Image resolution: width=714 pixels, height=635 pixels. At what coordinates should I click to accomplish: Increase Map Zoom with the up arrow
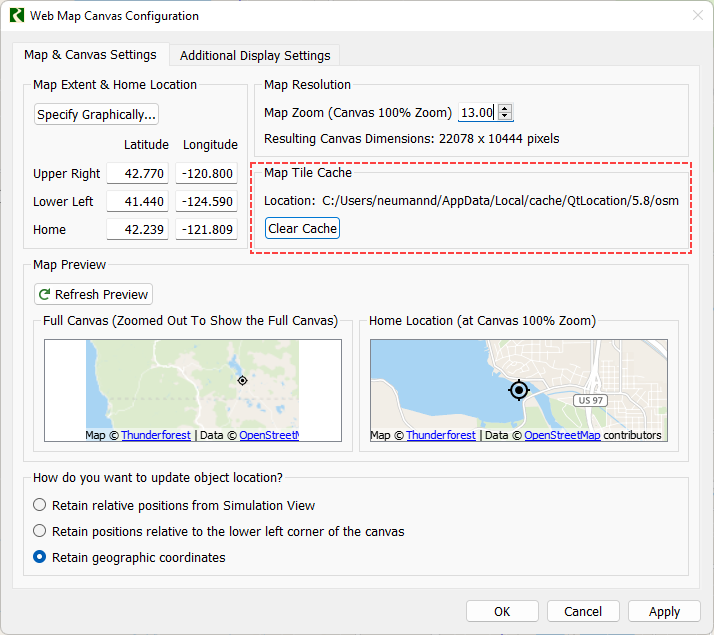point(505,109)
